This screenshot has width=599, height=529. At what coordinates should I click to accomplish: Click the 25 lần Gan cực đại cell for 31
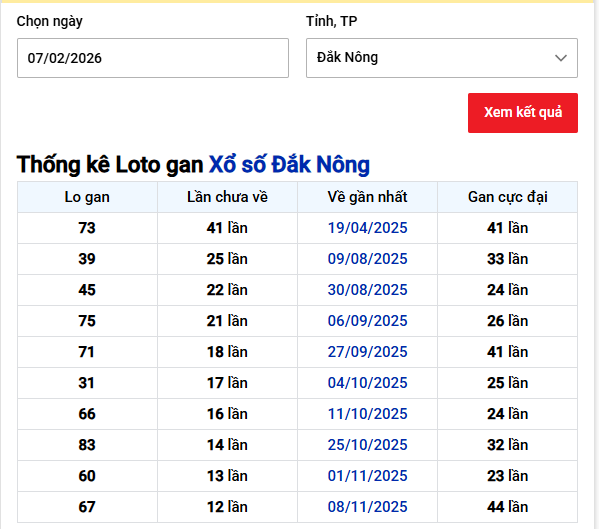[508, 383]
